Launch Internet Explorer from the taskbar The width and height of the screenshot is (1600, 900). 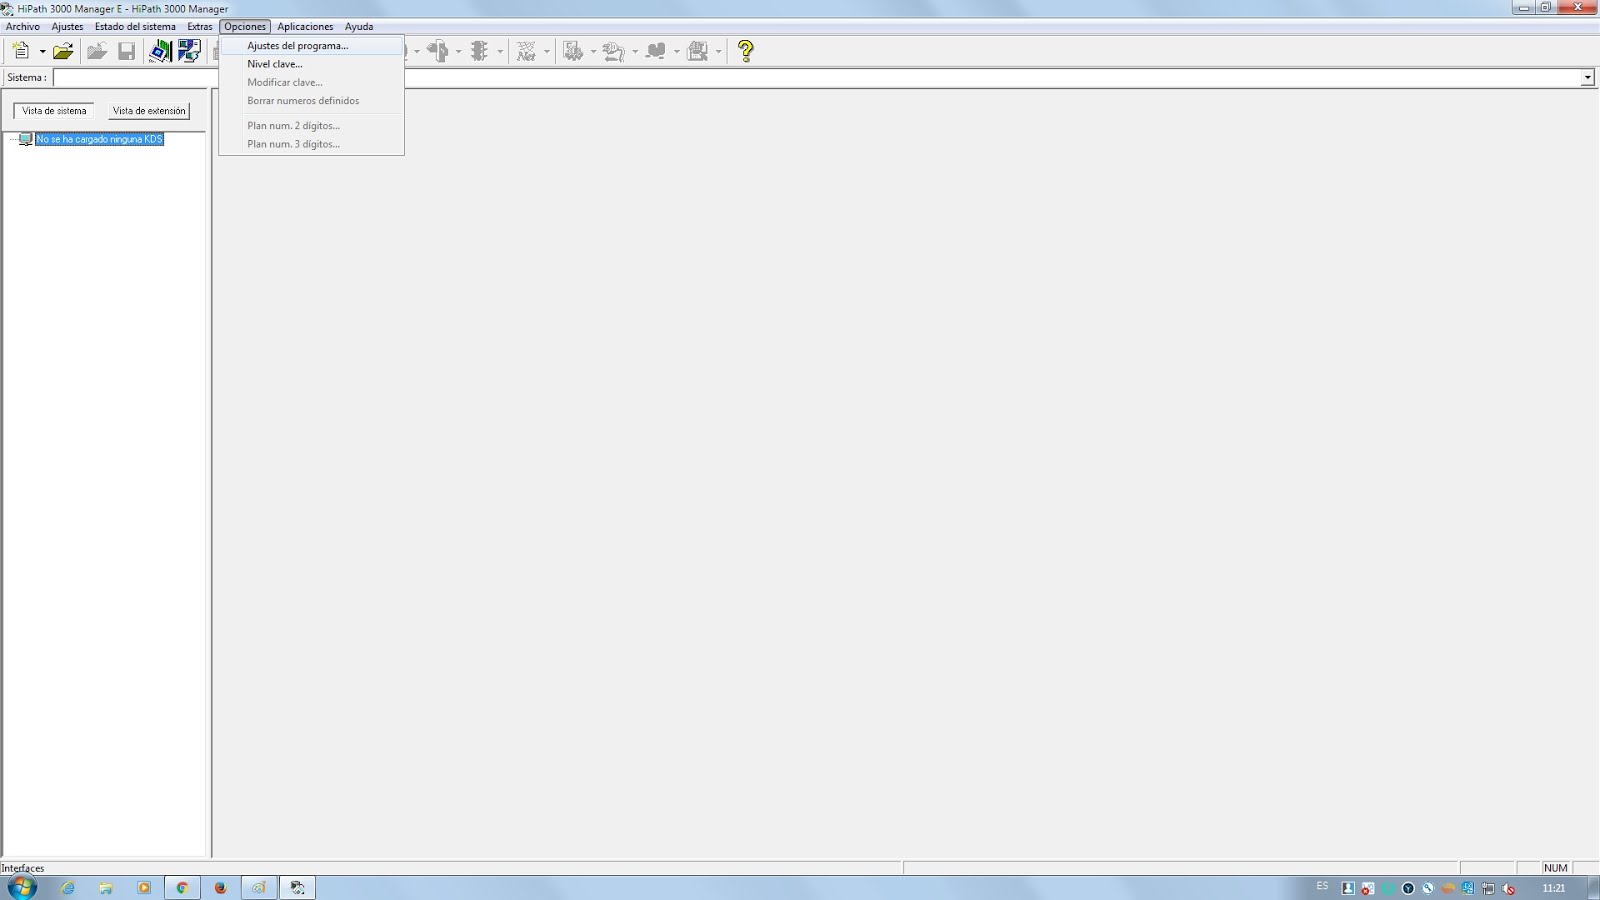pos(68,888)
